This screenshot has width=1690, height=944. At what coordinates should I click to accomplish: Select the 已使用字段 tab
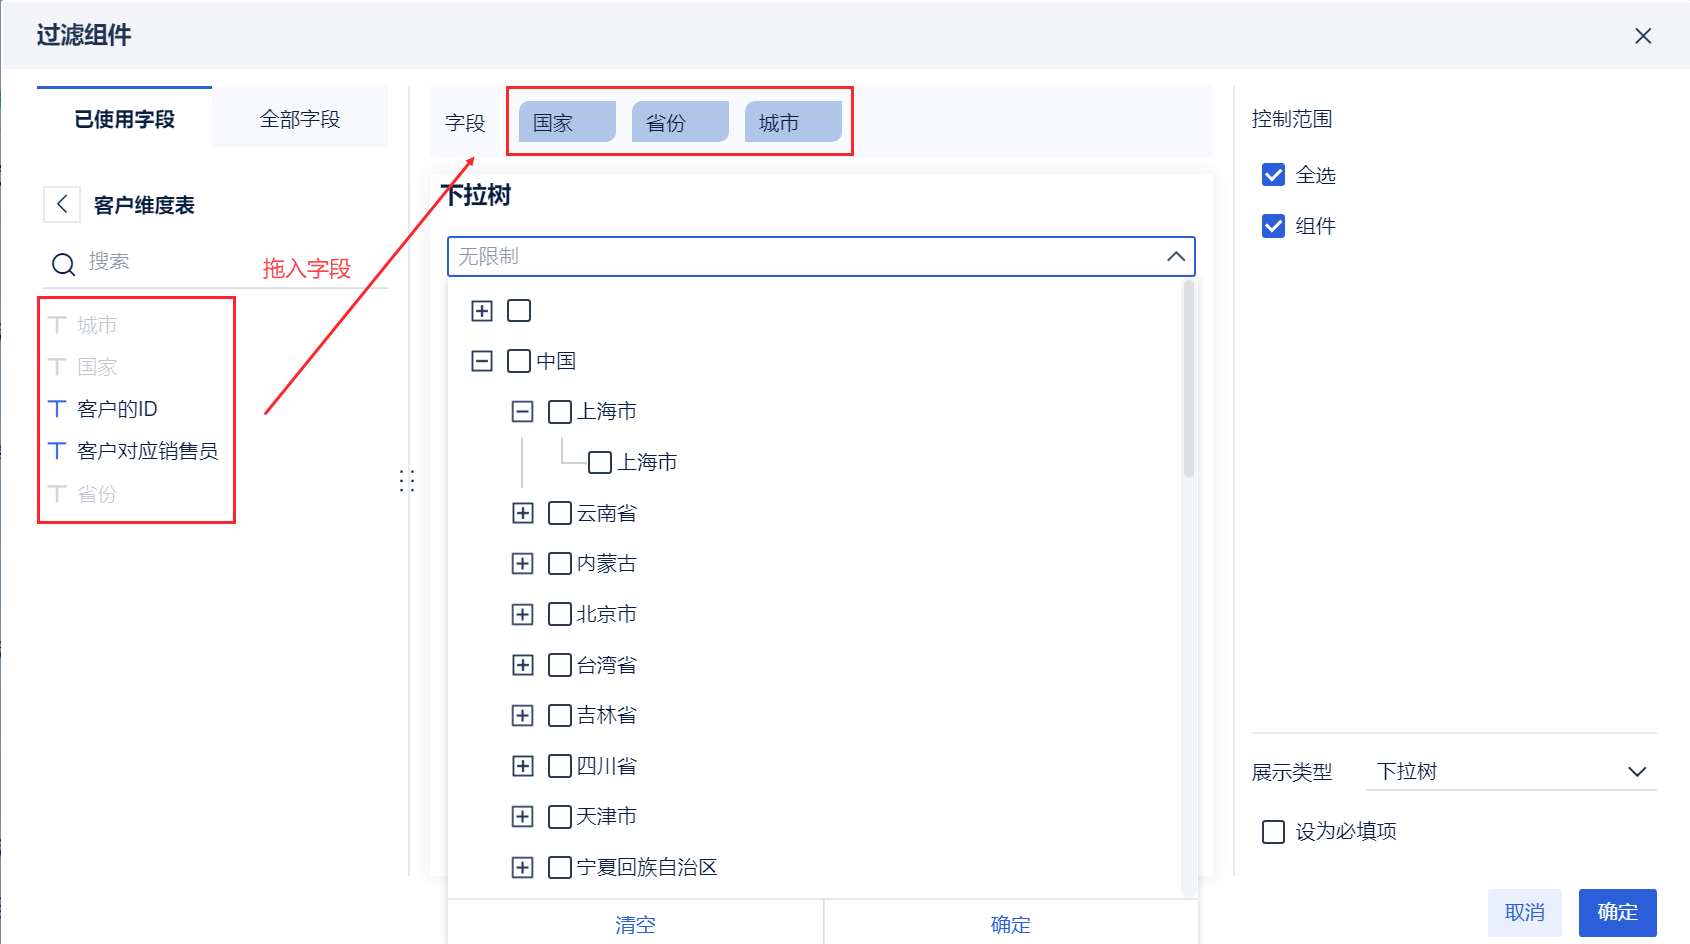[124, 119]
